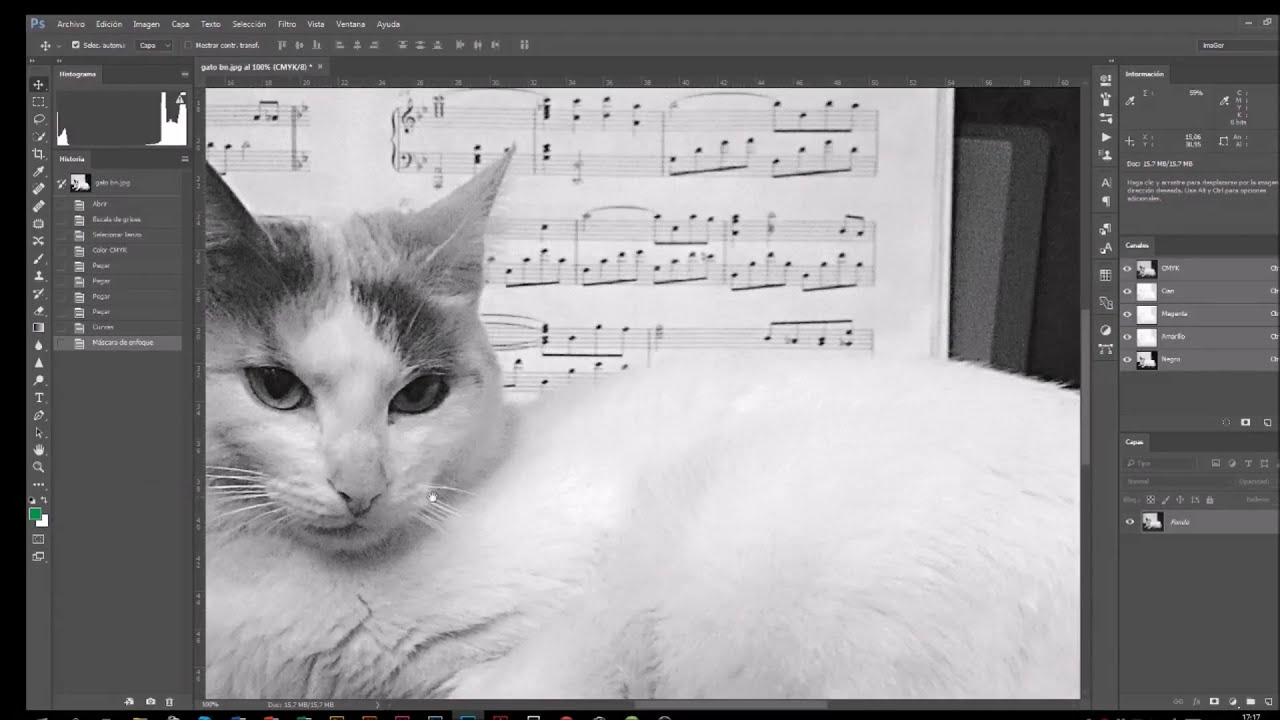The width and height of the screenshot is (1280, 720).
Task: Toggle visibility of the Cian channel
Action: click(1127, 292)
